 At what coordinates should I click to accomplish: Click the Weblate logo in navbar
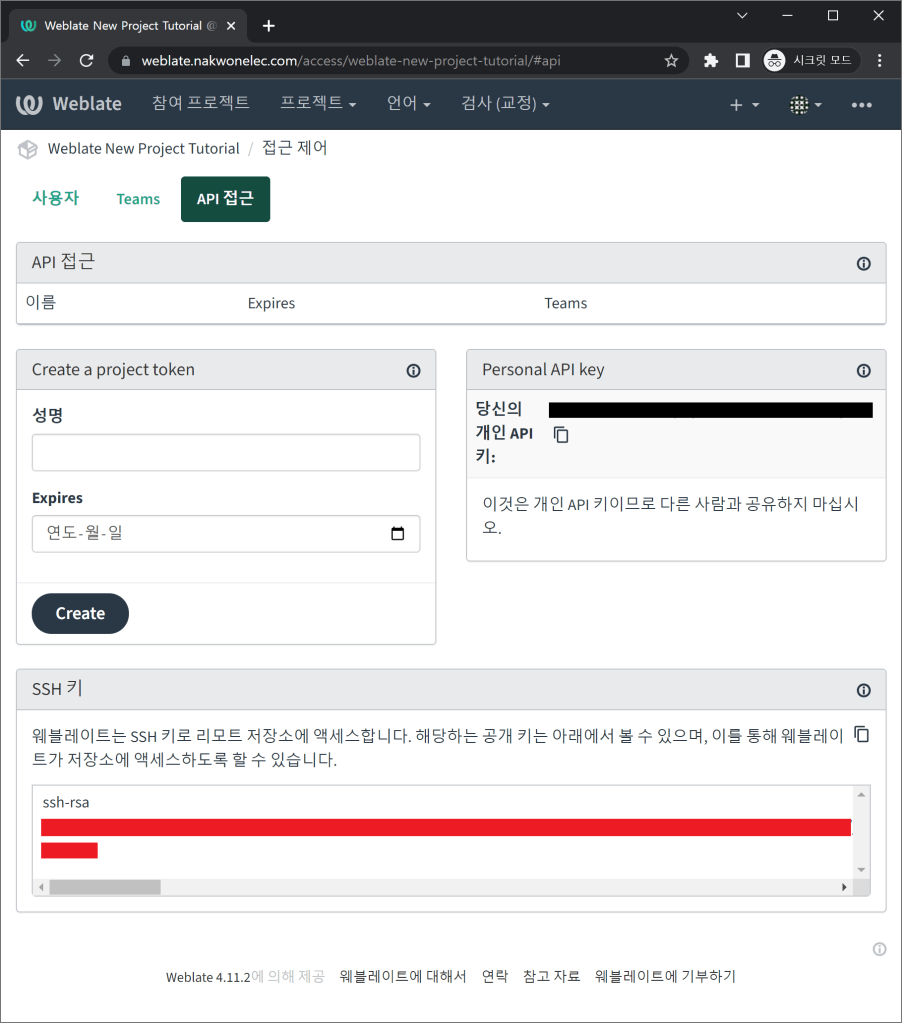click(x=69, y=104)
